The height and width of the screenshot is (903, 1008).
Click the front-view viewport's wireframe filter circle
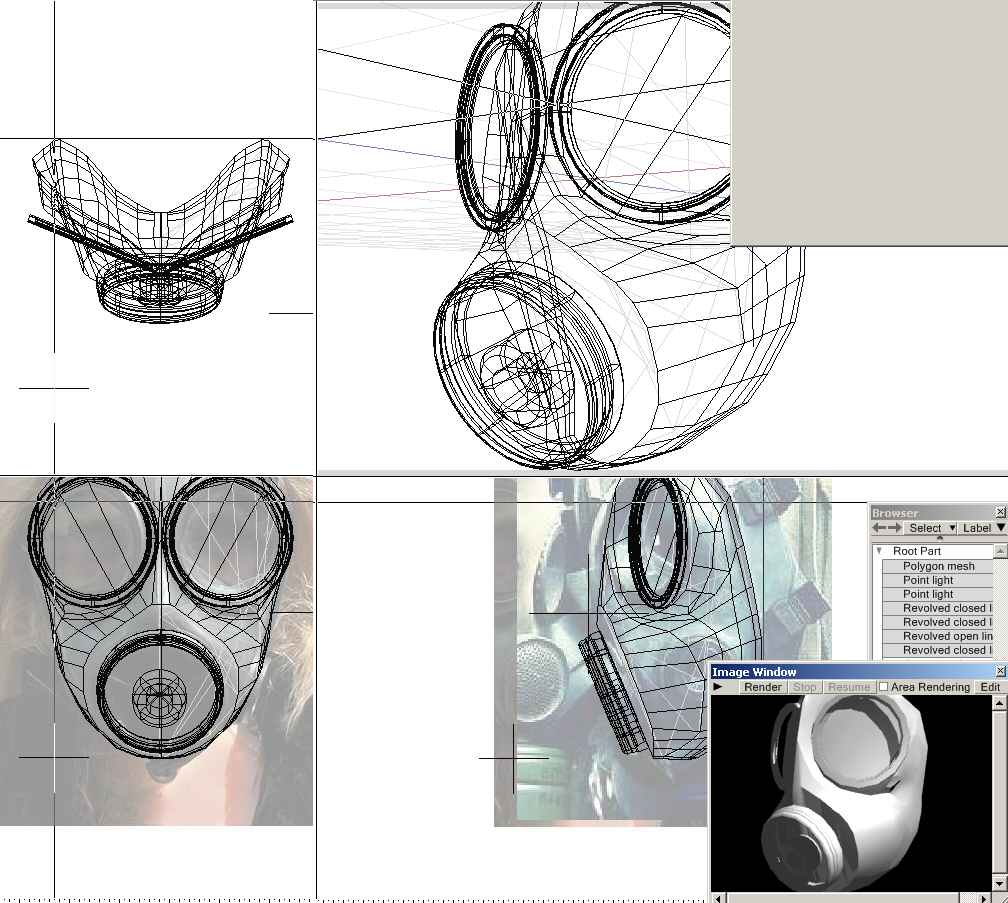[160, 695]
